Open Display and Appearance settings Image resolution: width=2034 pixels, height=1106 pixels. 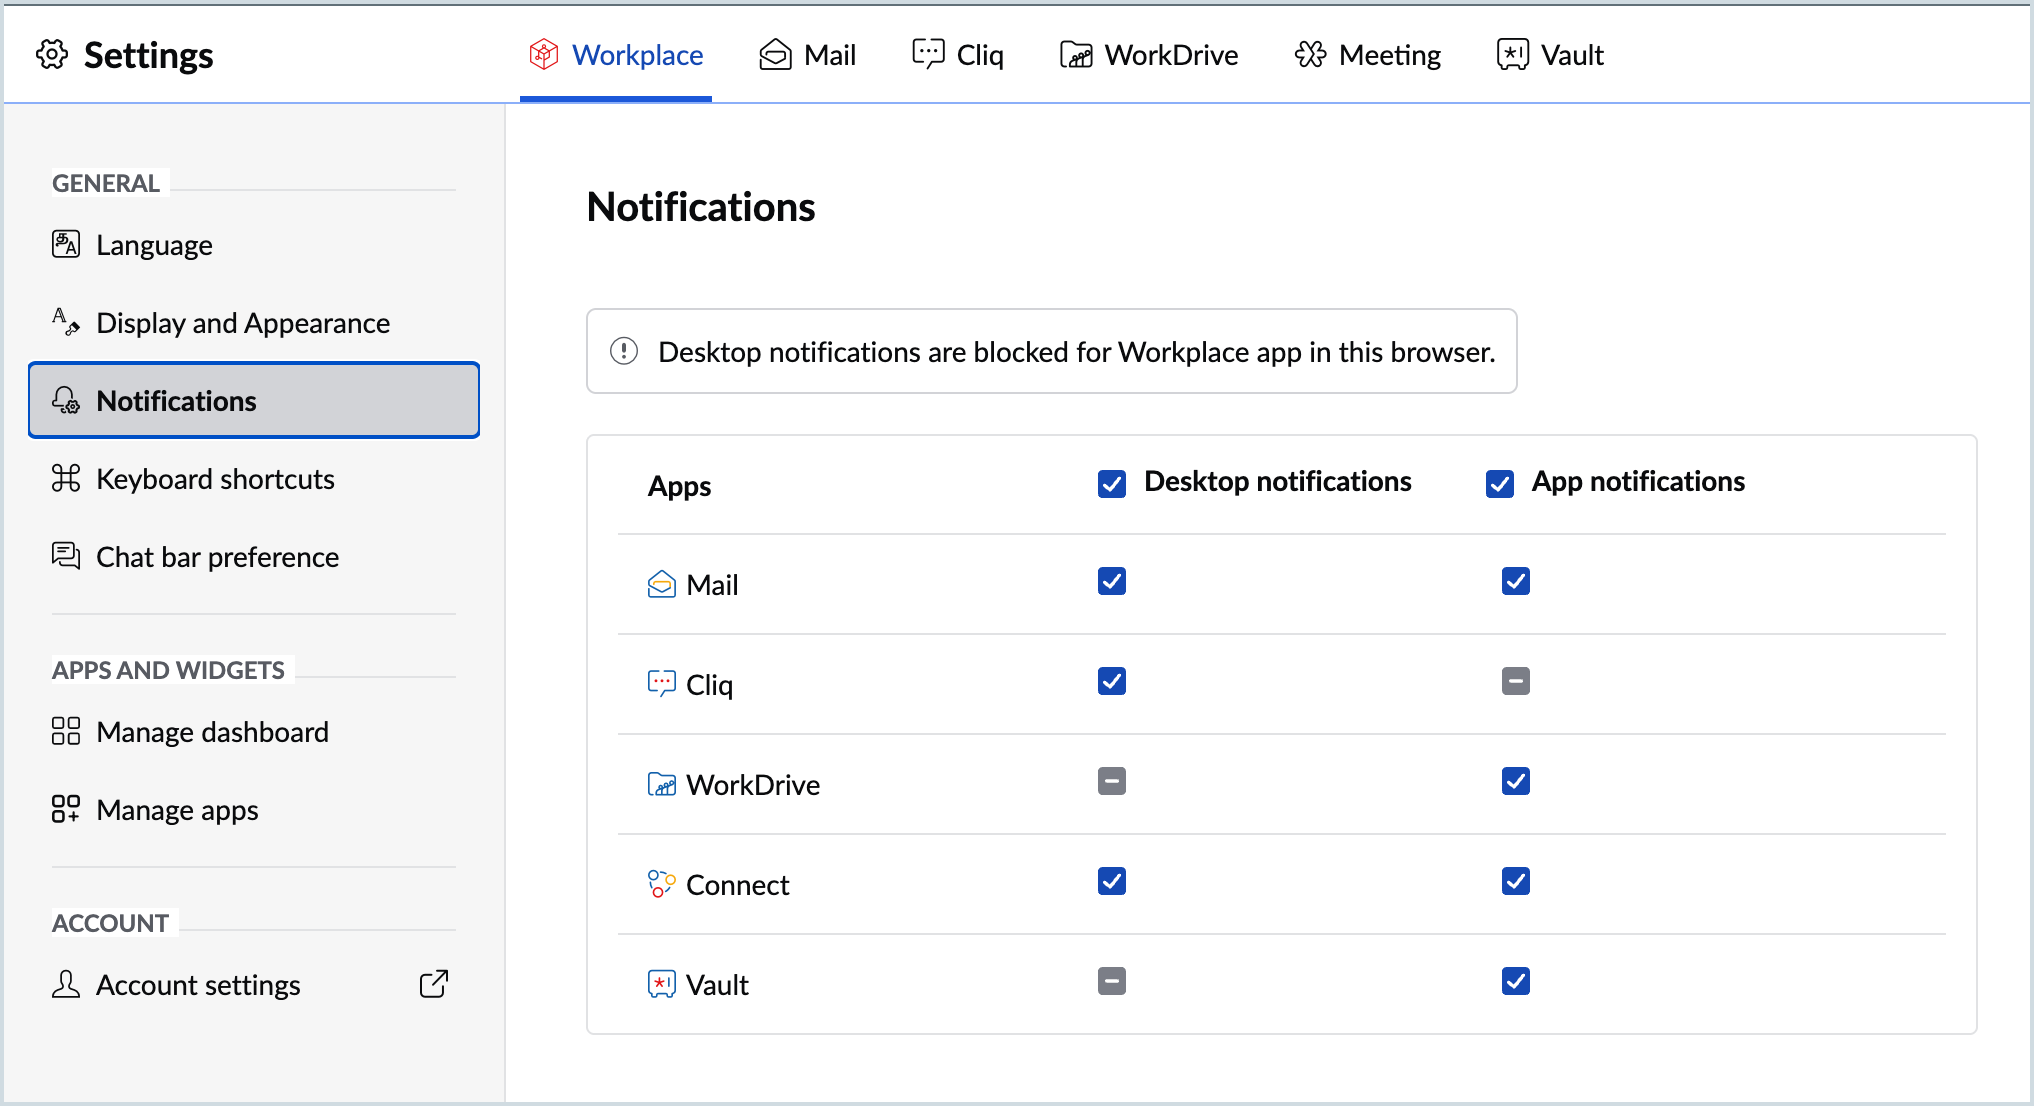(254, 322)
